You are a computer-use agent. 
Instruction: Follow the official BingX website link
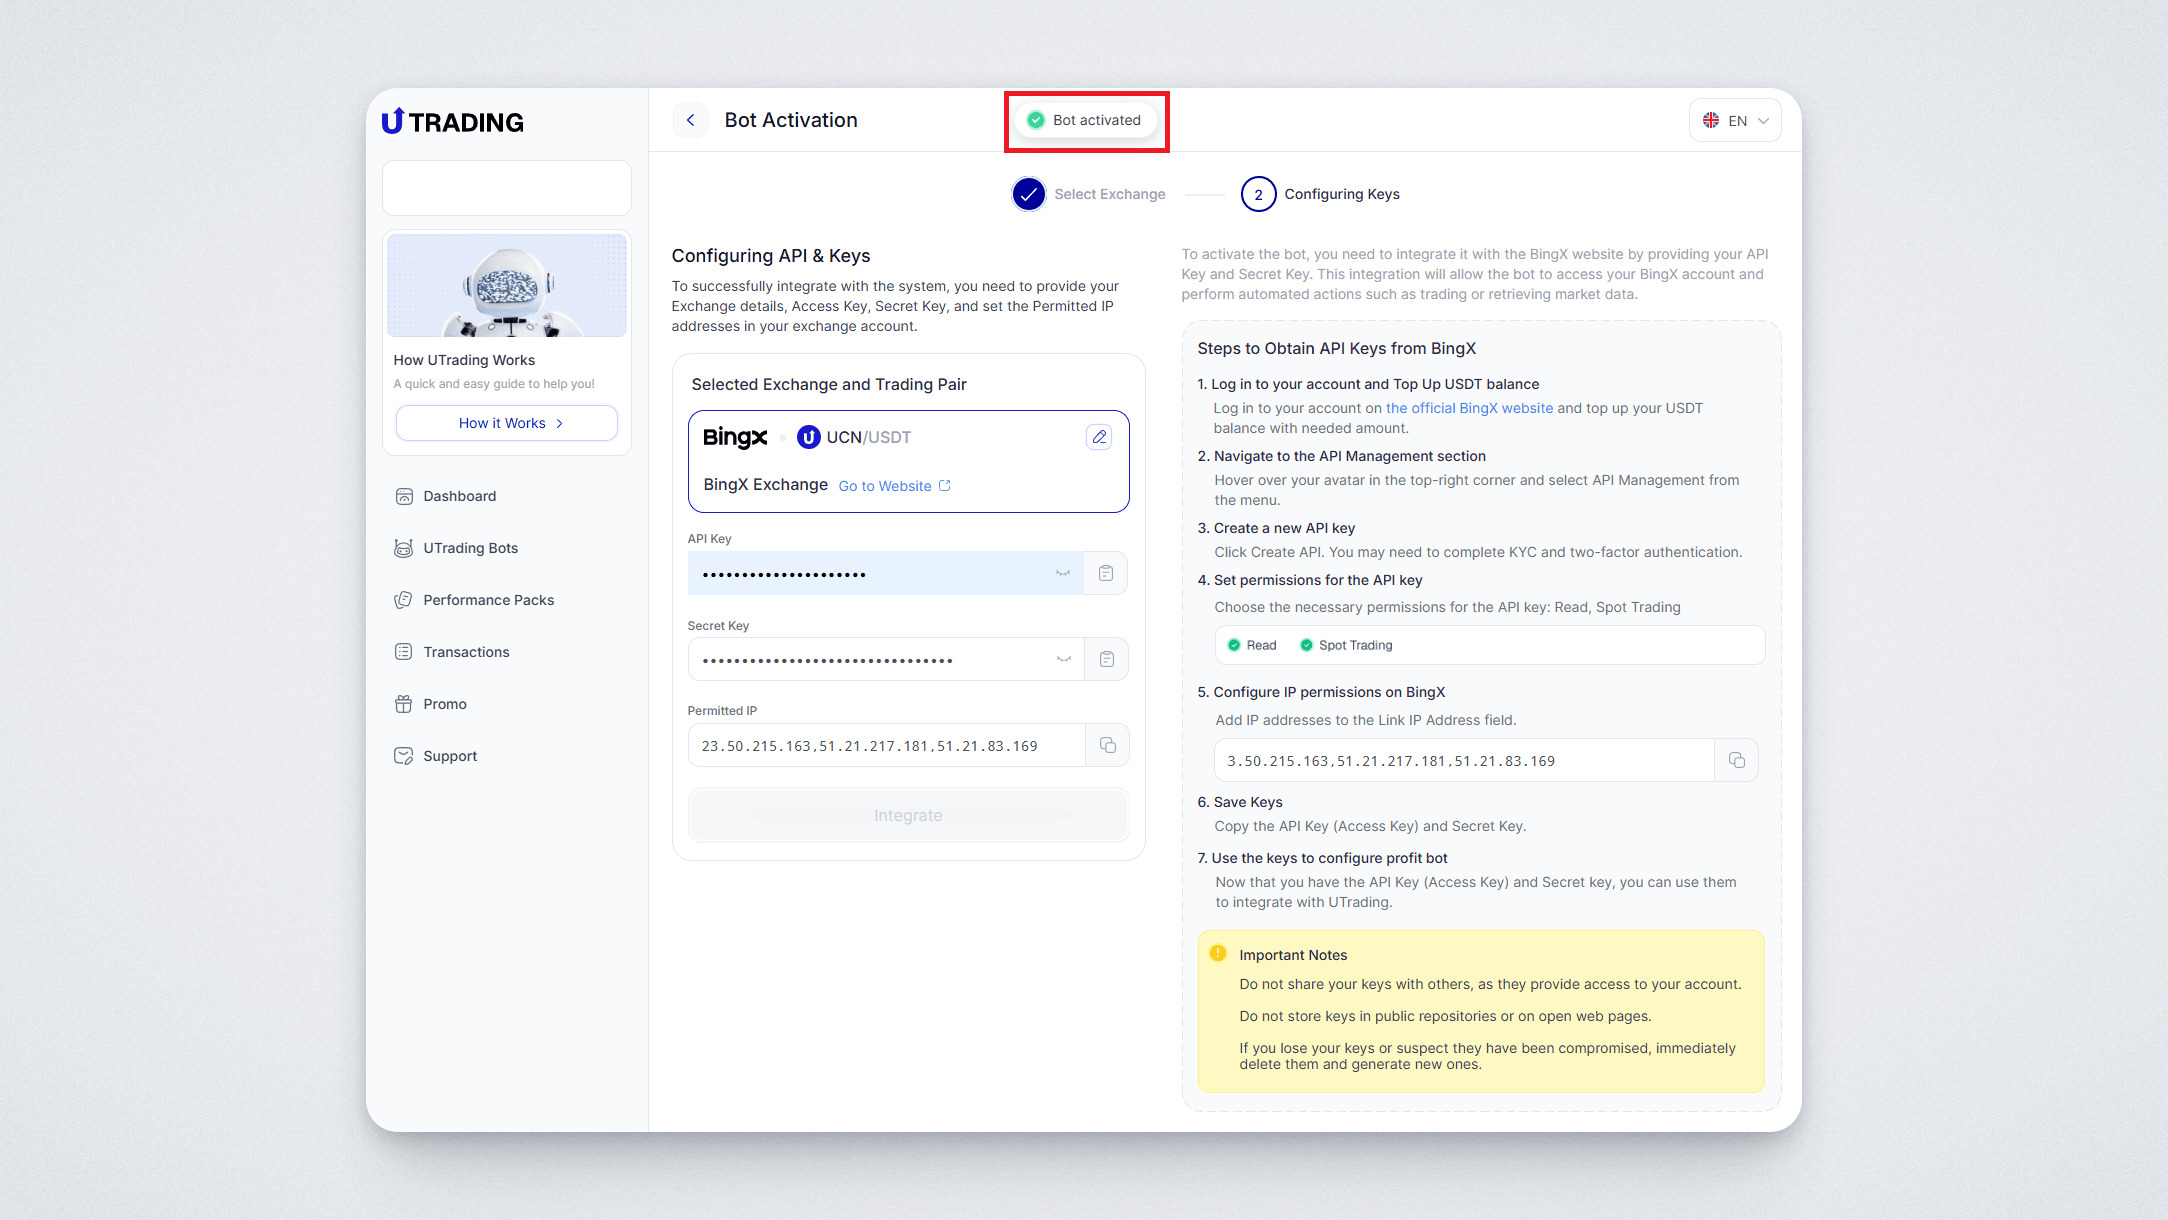point(1468,408)
